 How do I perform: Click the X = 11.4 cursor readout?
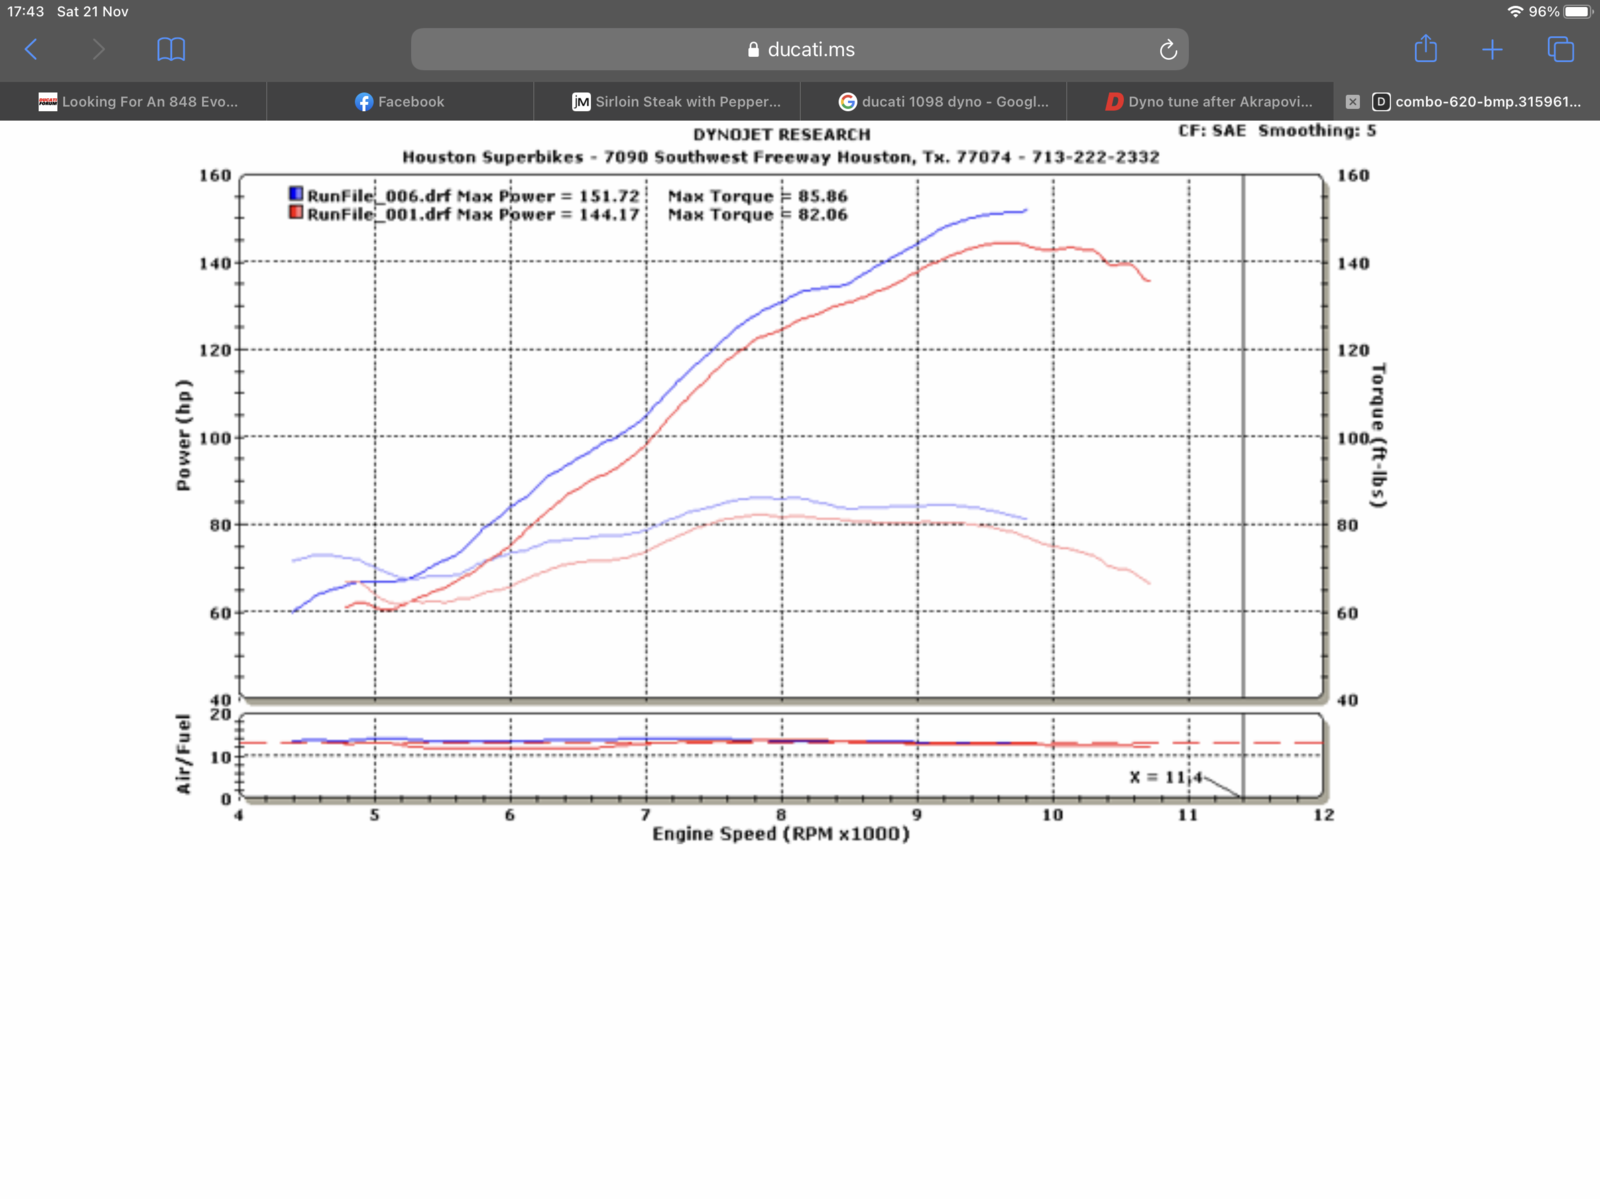[x=1165, y=777]
